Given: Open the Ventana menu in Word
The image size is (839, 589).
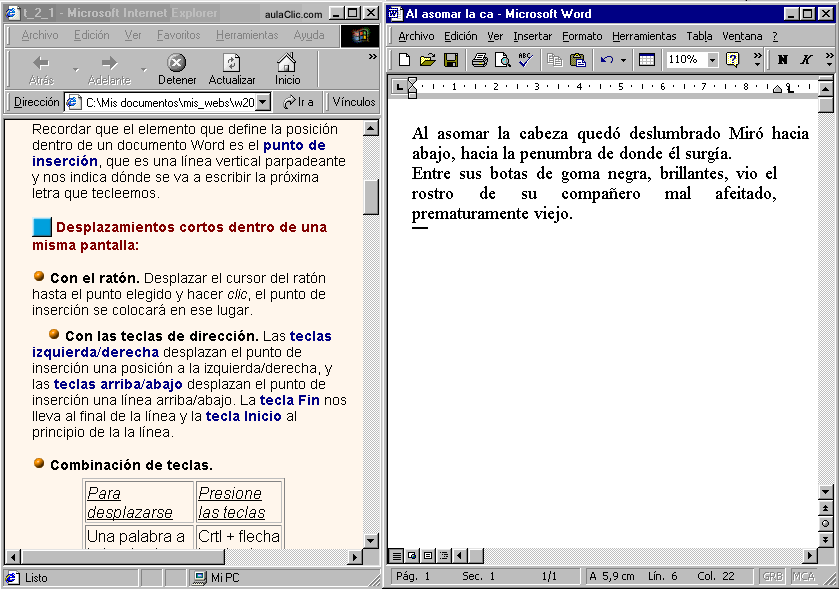Looking at the screenshot, I should 742,36.
